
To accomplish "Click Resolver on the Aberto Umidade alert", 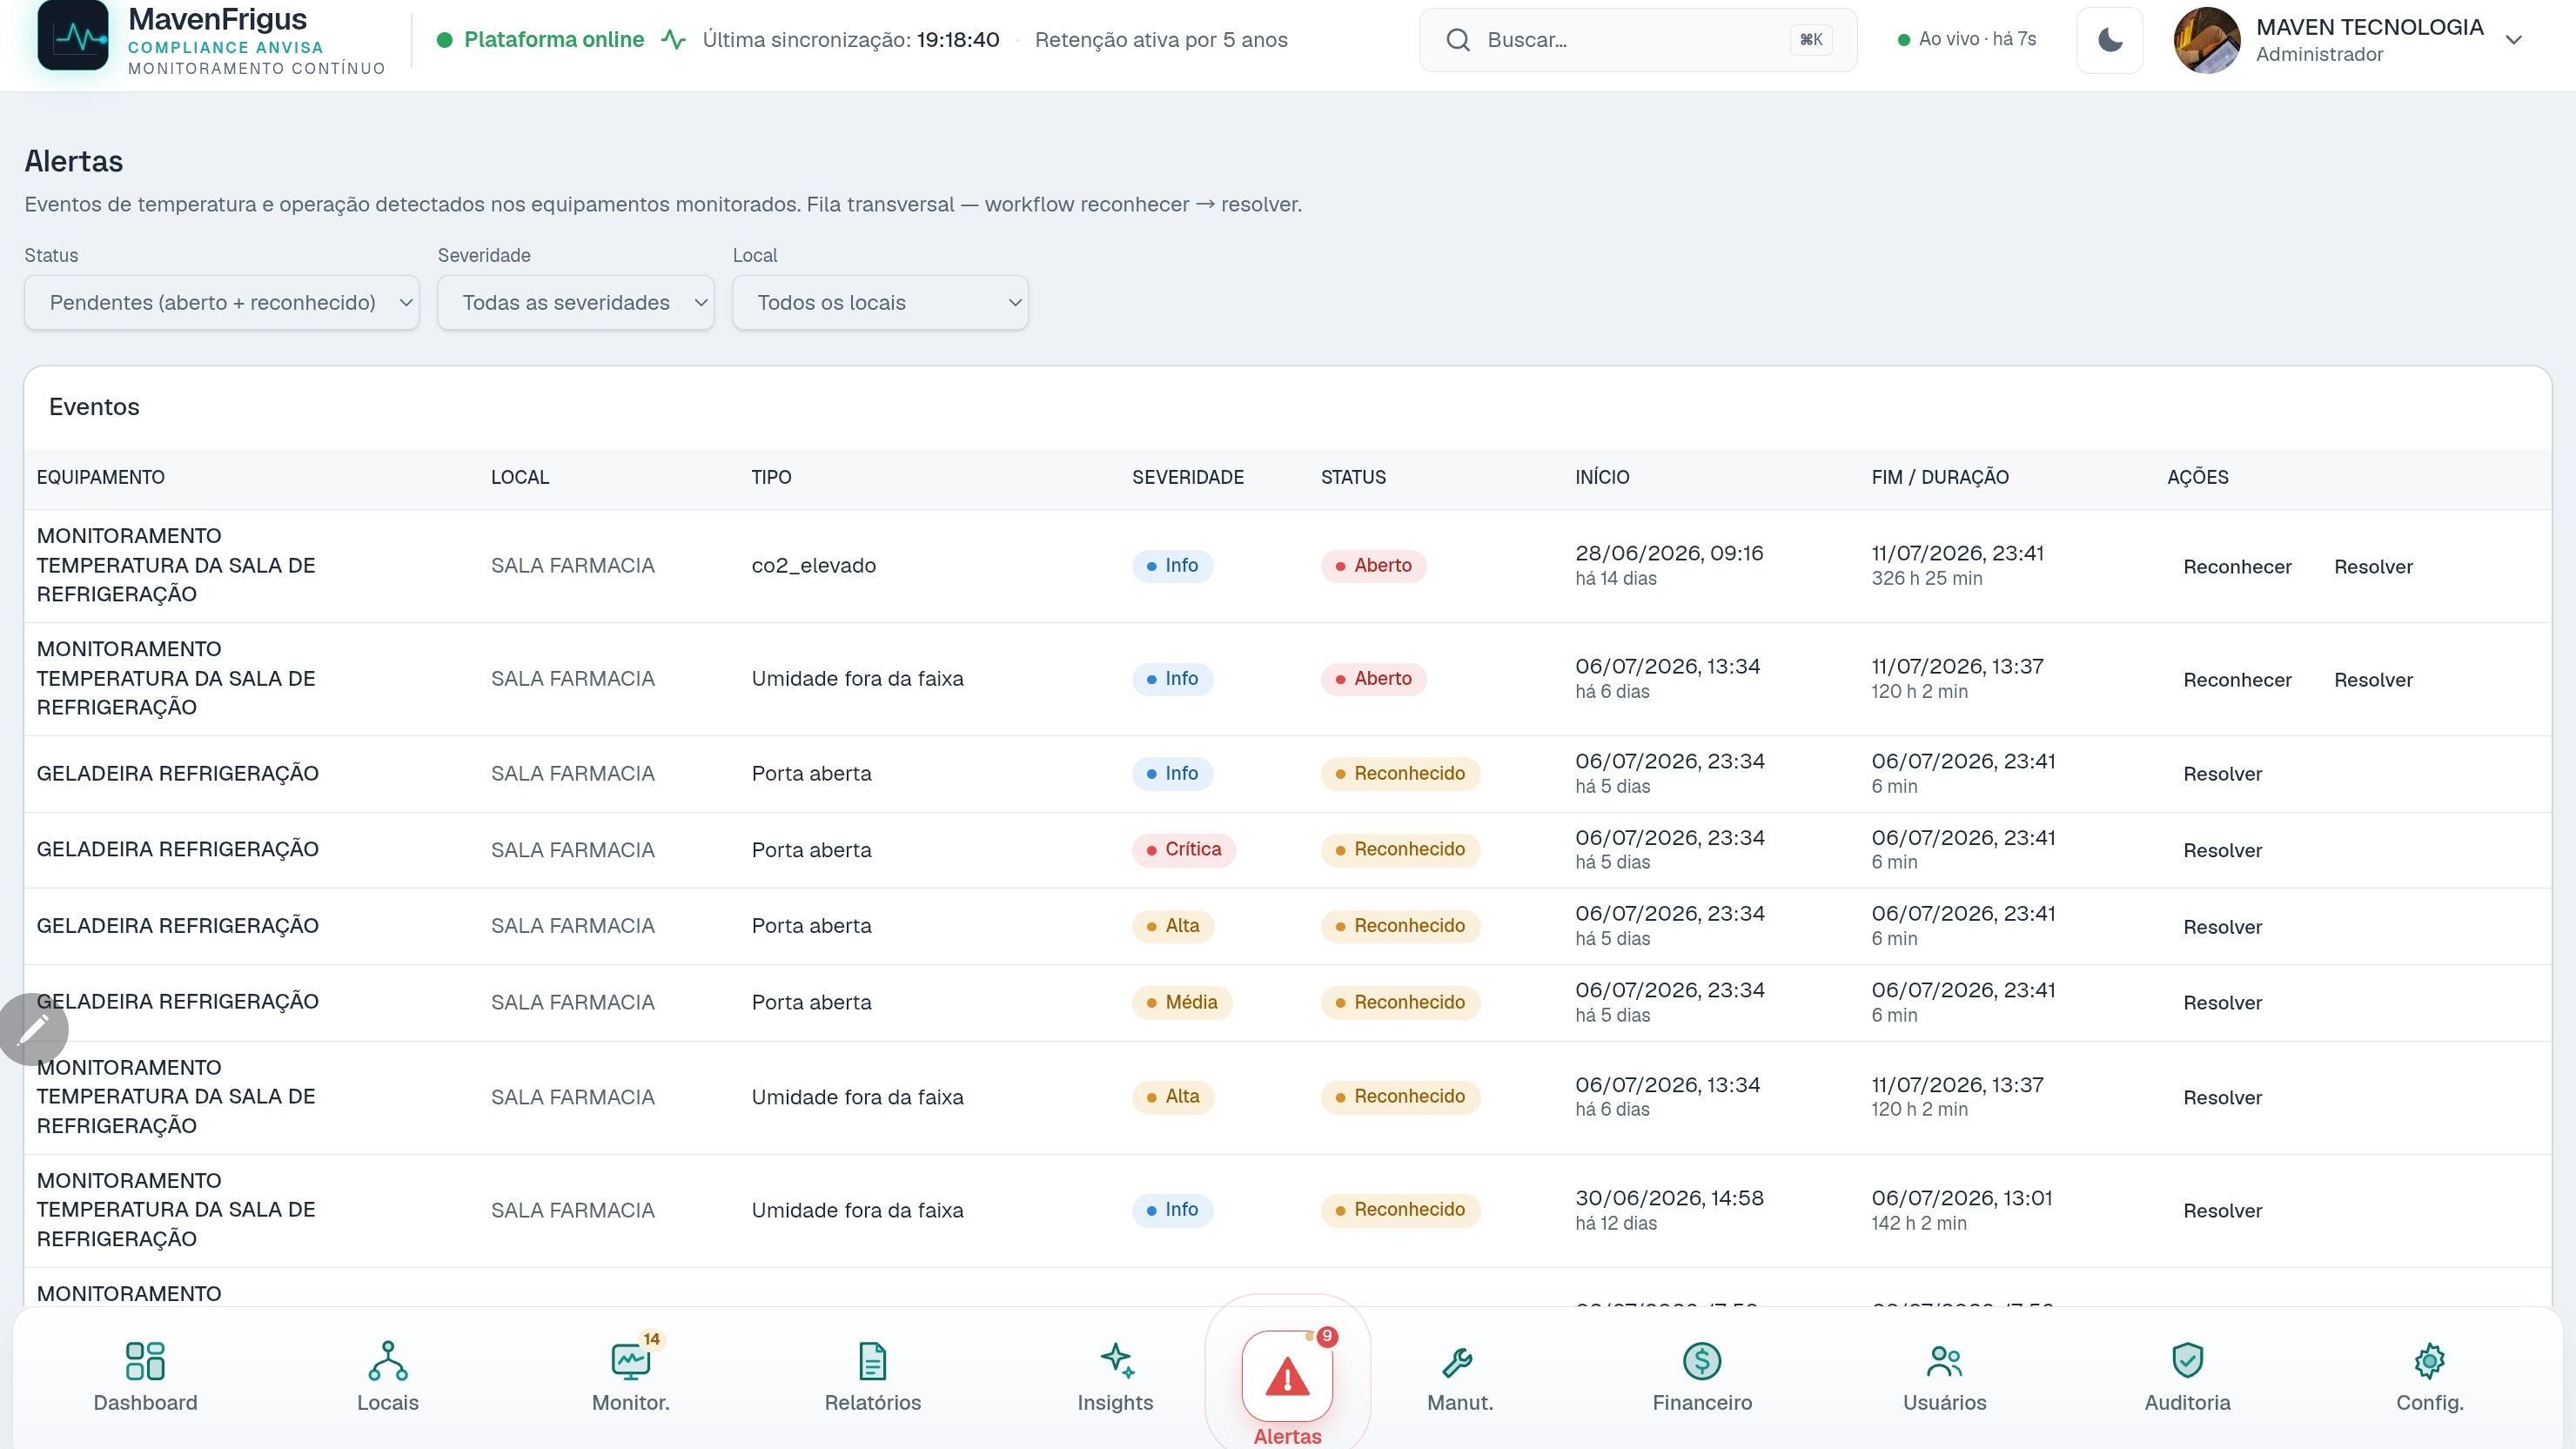I will pyautogui.click(x=2373, y=679).
